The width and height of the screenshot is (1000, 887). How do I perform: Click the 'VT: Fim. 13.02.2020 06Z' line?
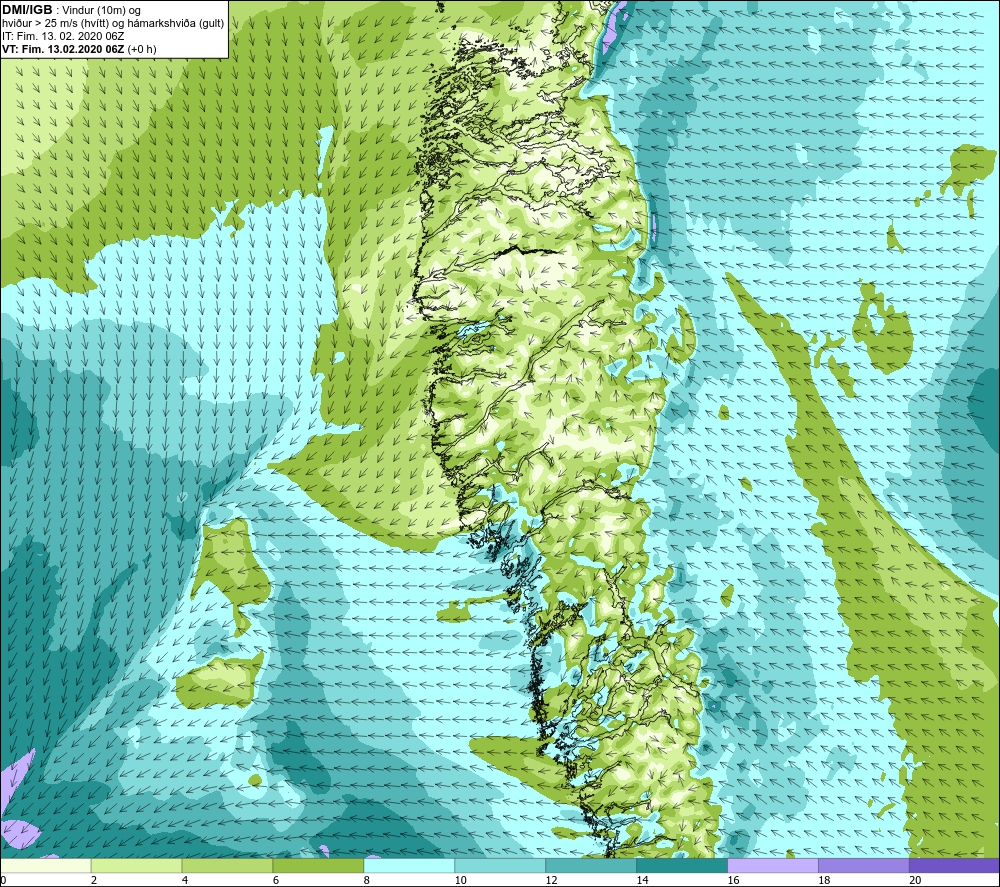[64, 49]
